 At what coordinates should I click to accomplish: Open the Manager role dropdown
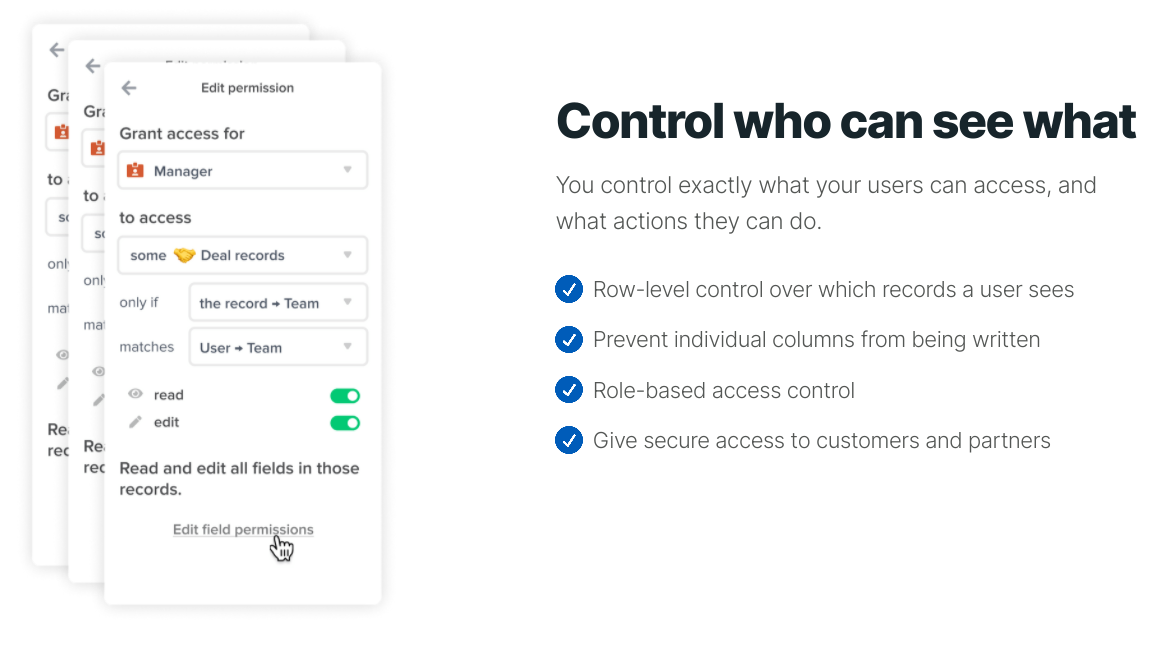point(242,170)
